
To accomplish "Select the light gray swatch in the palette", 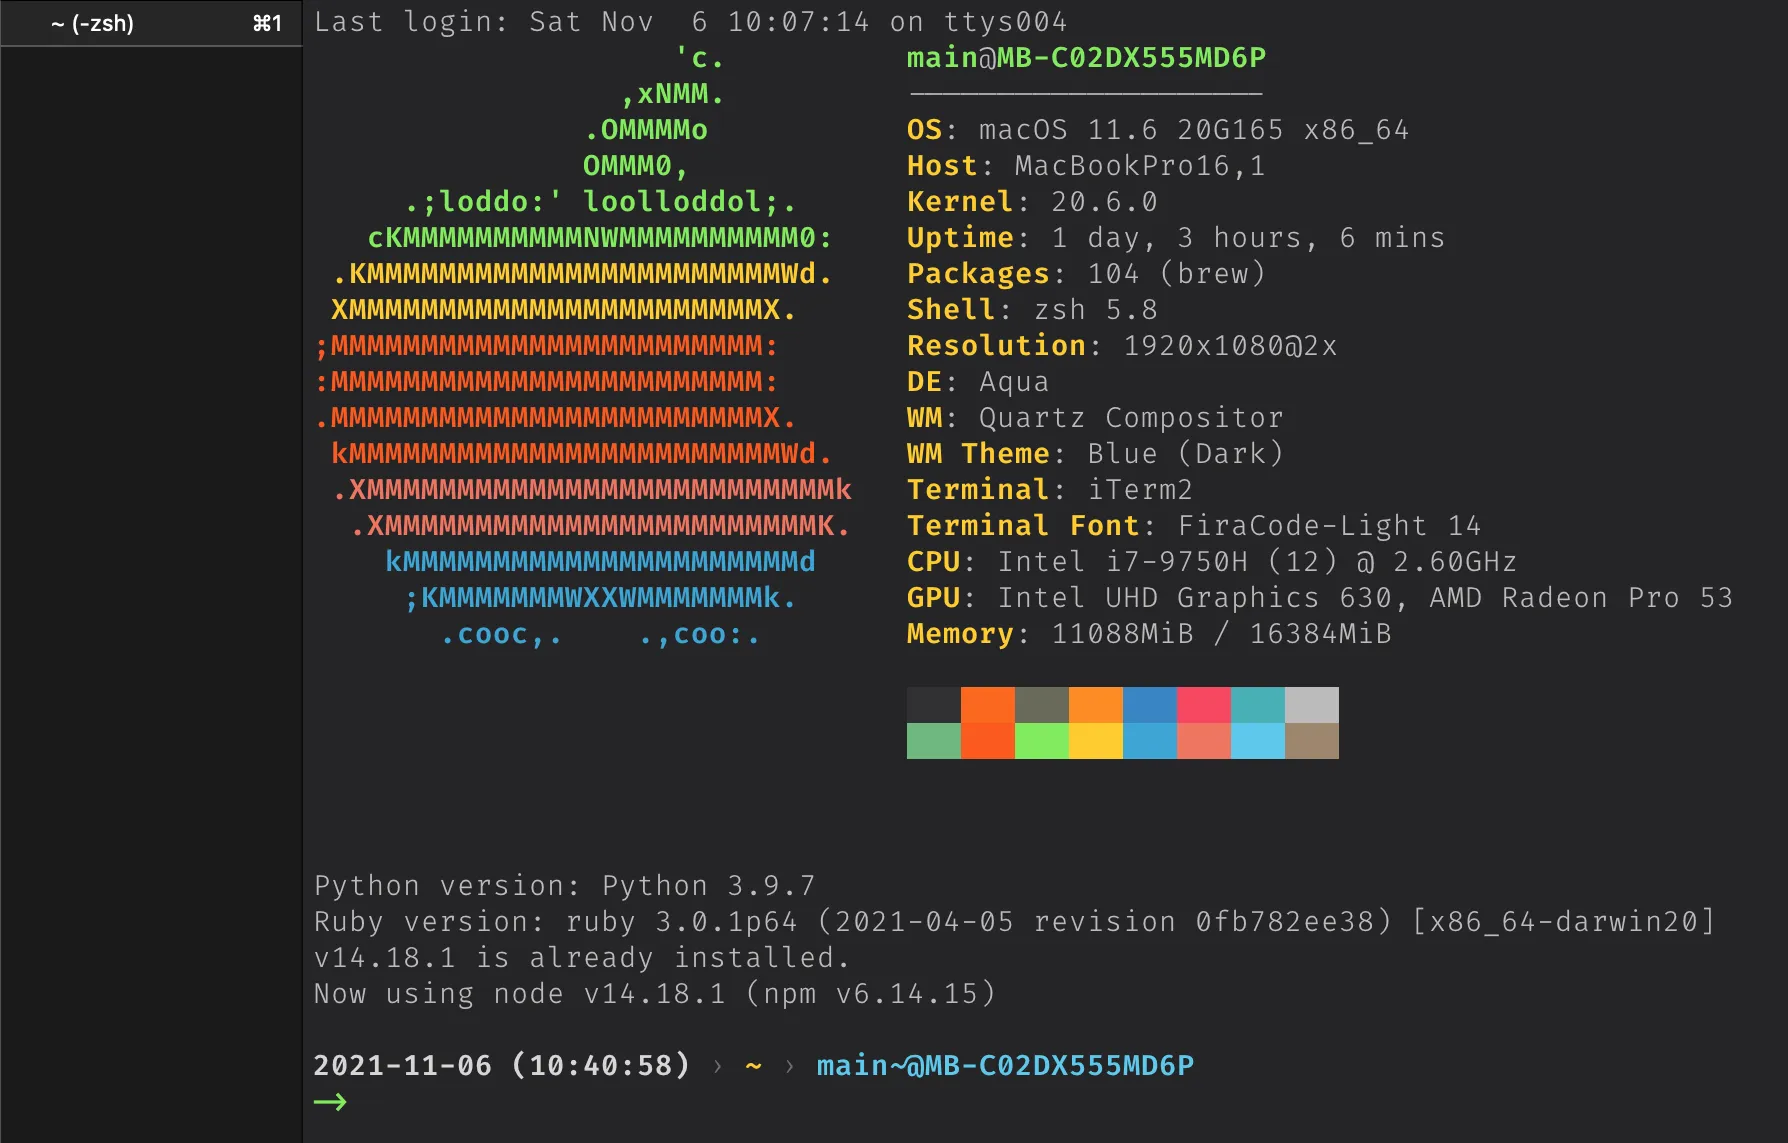I will 1310,705.
